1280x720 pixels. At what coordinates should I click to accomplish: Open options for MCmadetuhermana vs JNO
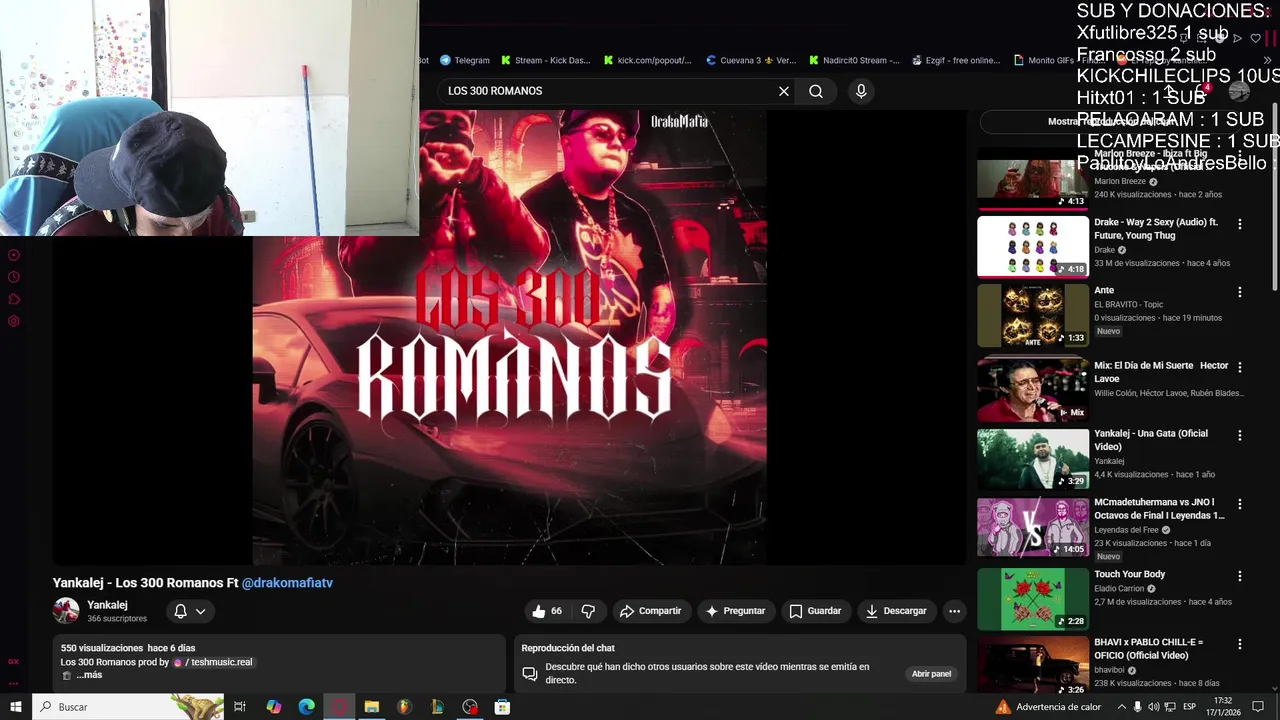(1240, 504)
